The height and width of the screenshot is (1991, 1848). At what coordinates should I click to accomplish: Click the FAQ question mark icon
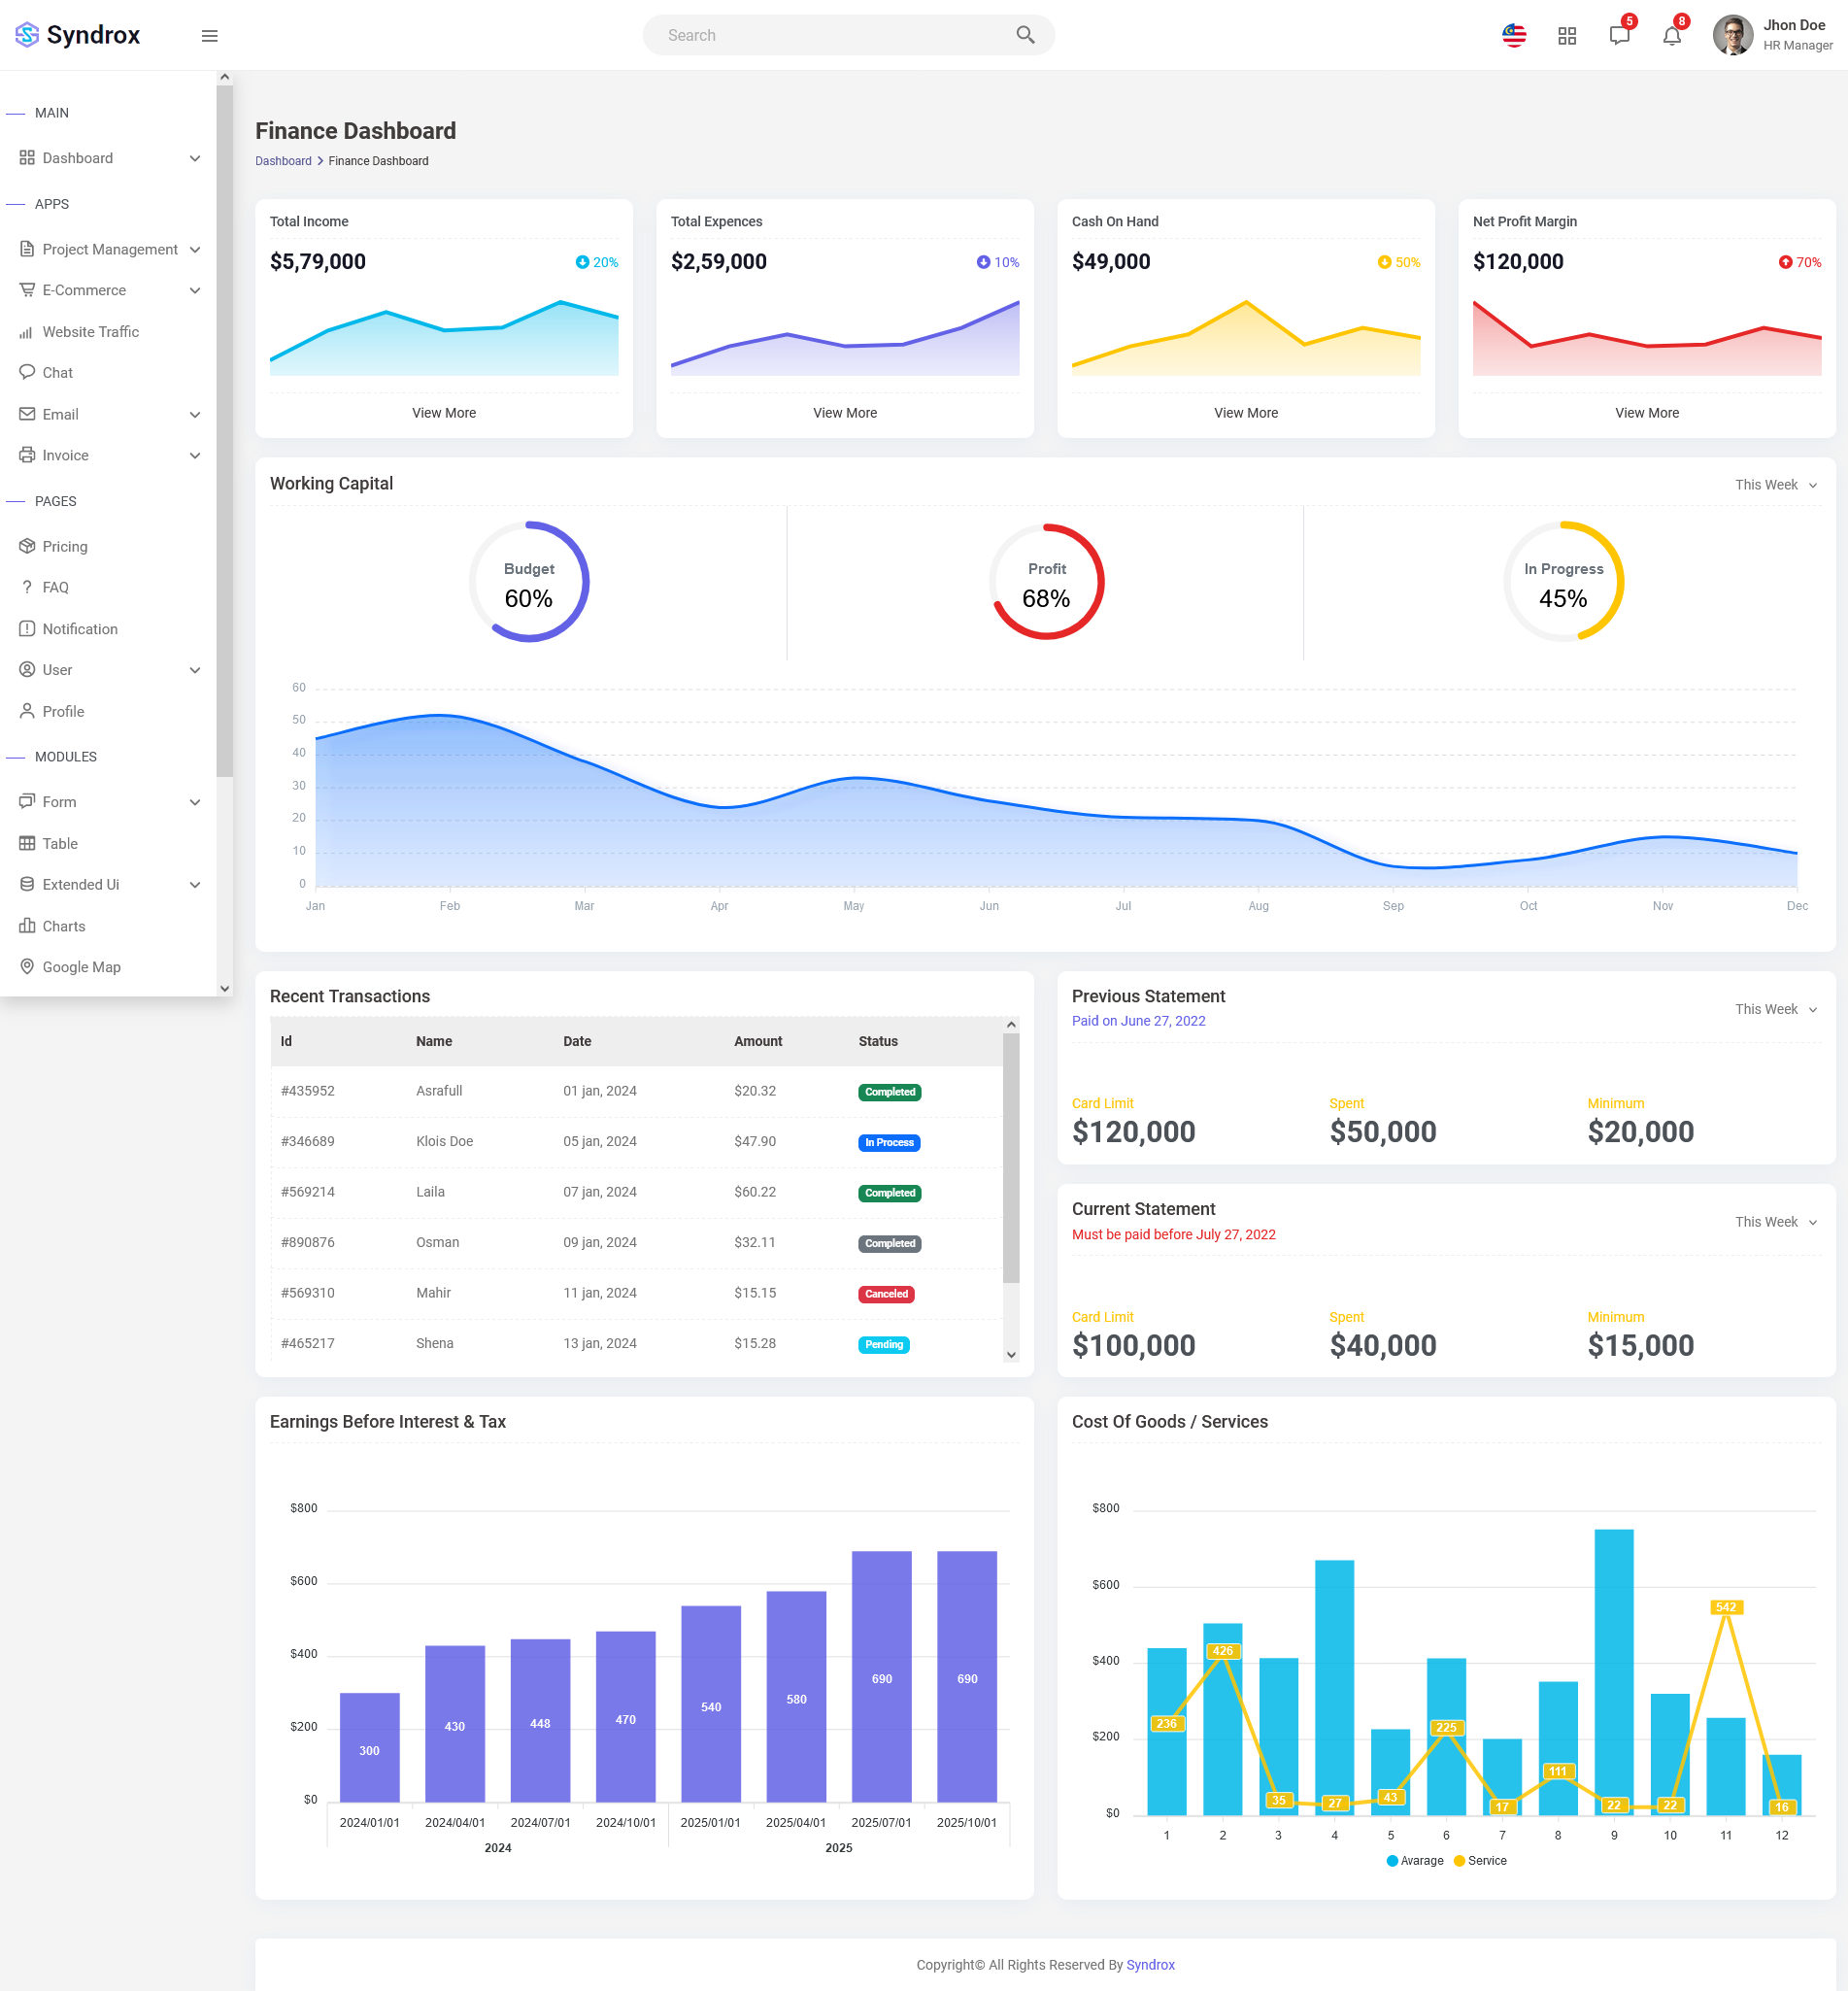(x=27, y=588)
